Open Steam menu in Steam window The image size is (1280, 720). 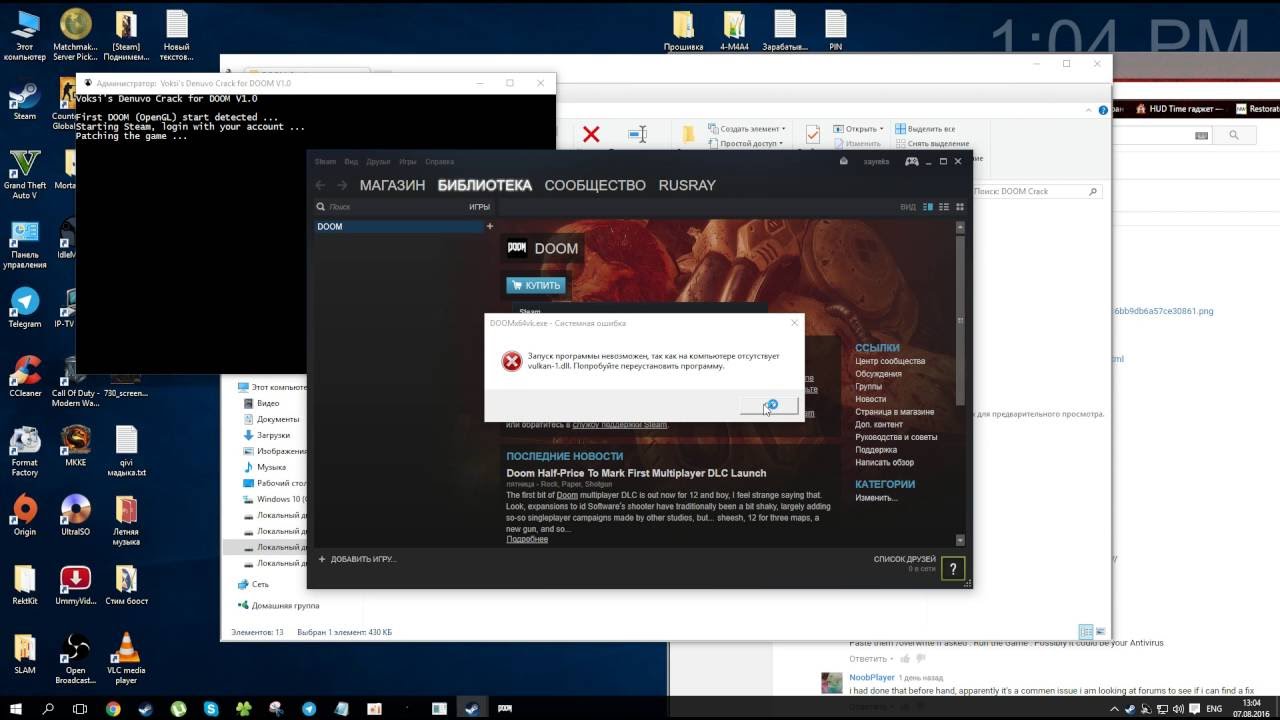point(326,161)
